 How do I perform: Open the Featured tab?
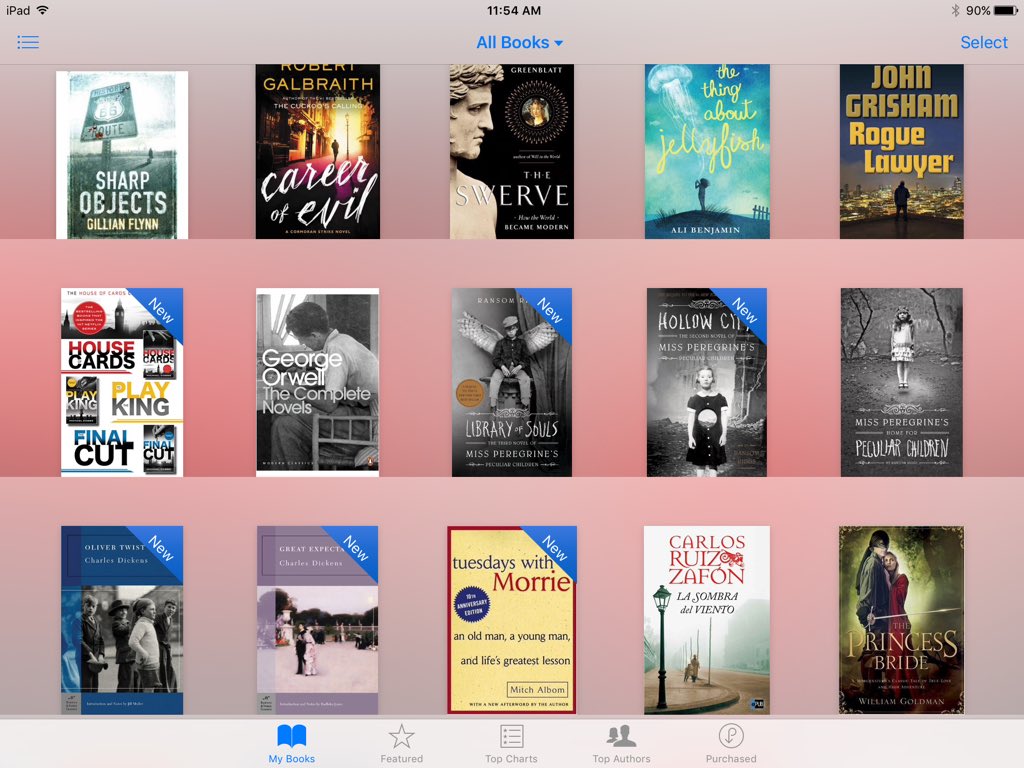[402, 743]
